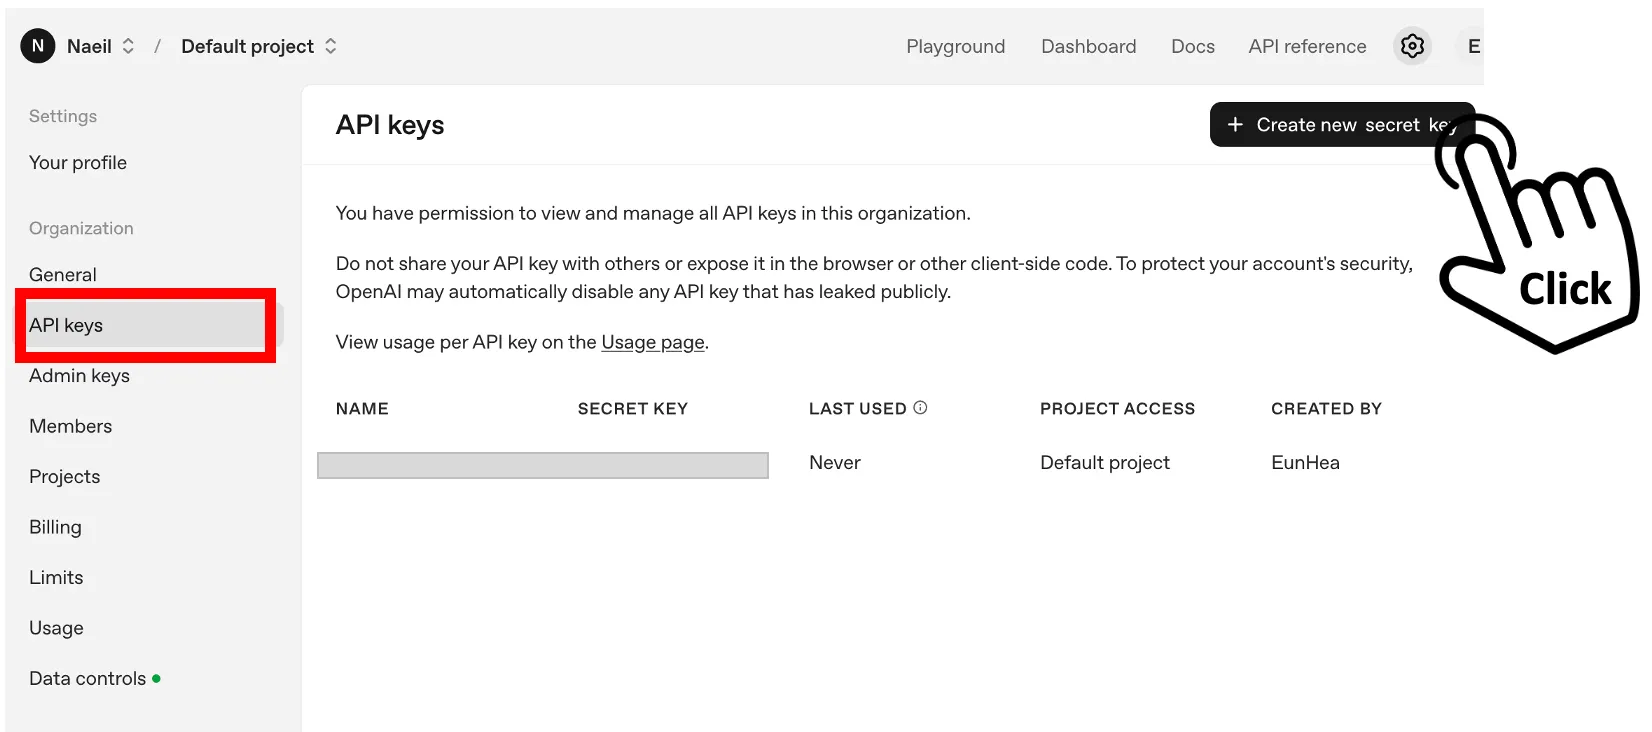1652x732 pixels.
Task: Open the settings gear icon
Action: coord(1412,46)
